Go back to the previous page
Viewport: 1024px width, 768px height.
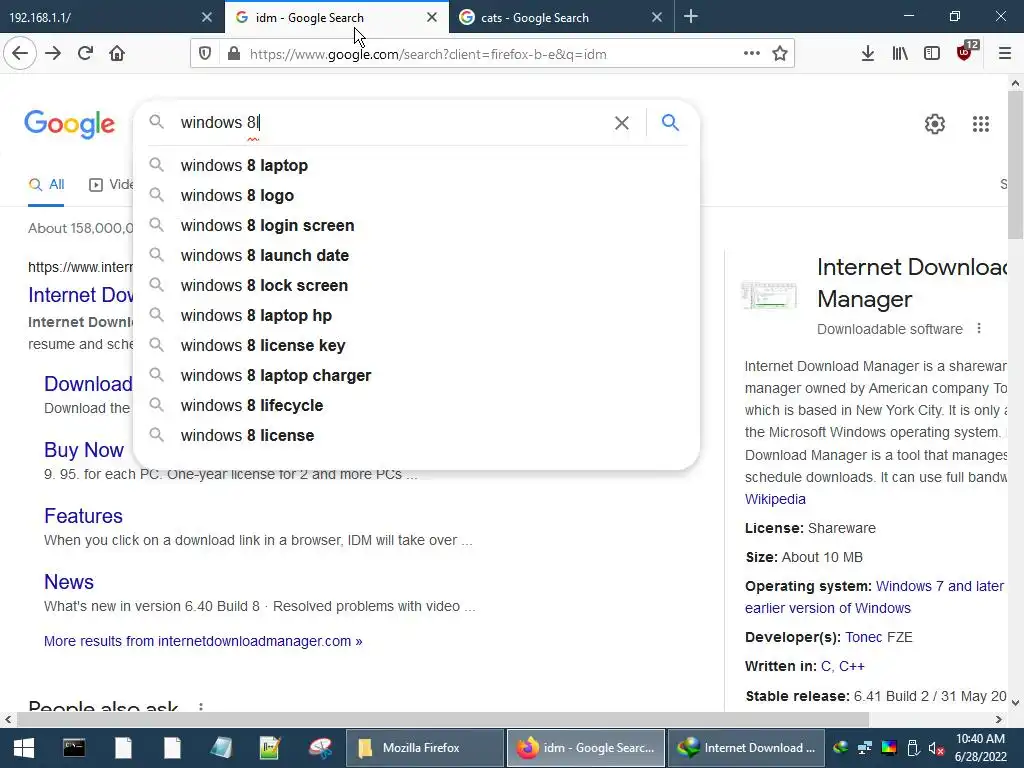20,54
